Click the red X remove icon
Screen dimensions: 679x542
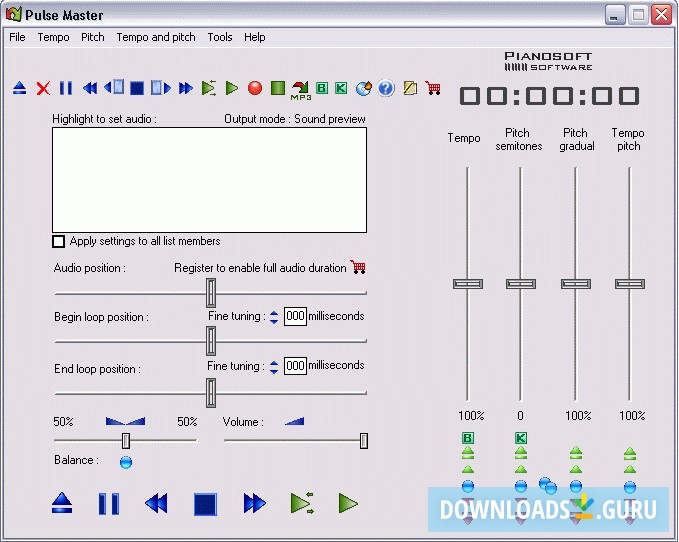click(43, 88)
